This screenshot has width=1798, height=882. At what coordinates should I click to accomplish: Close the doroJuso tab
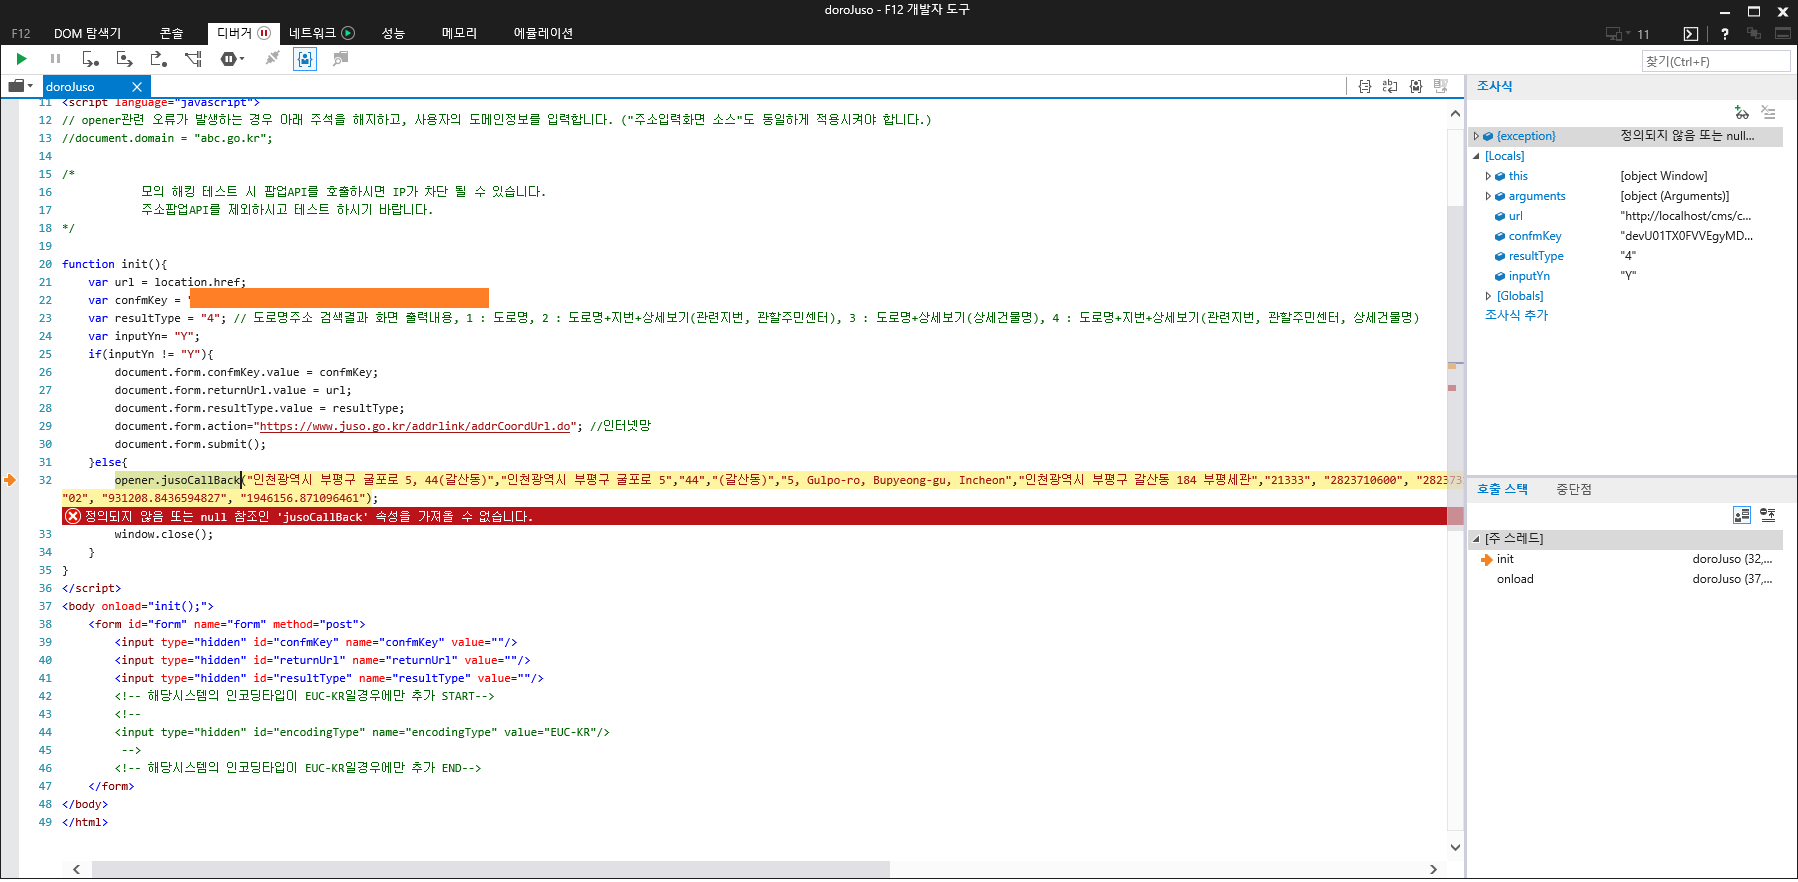tap(137, 87)
